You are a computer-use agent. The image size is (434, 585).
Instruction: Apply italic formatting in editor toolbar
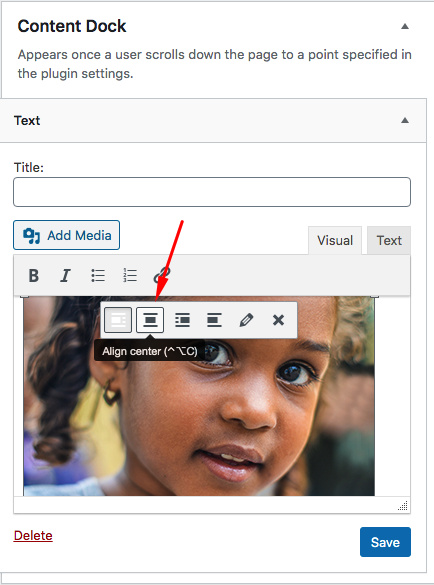[x=65, y=276]
